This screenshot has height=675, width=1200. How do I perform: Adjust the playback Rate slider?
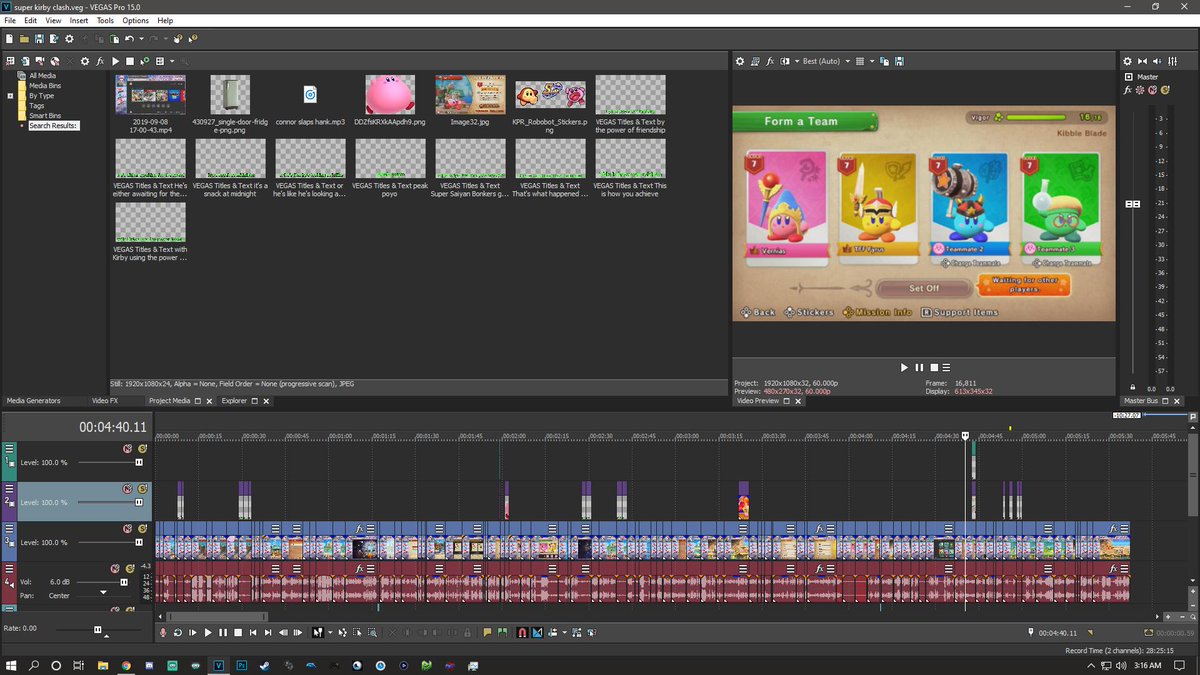tap(98, 630)
